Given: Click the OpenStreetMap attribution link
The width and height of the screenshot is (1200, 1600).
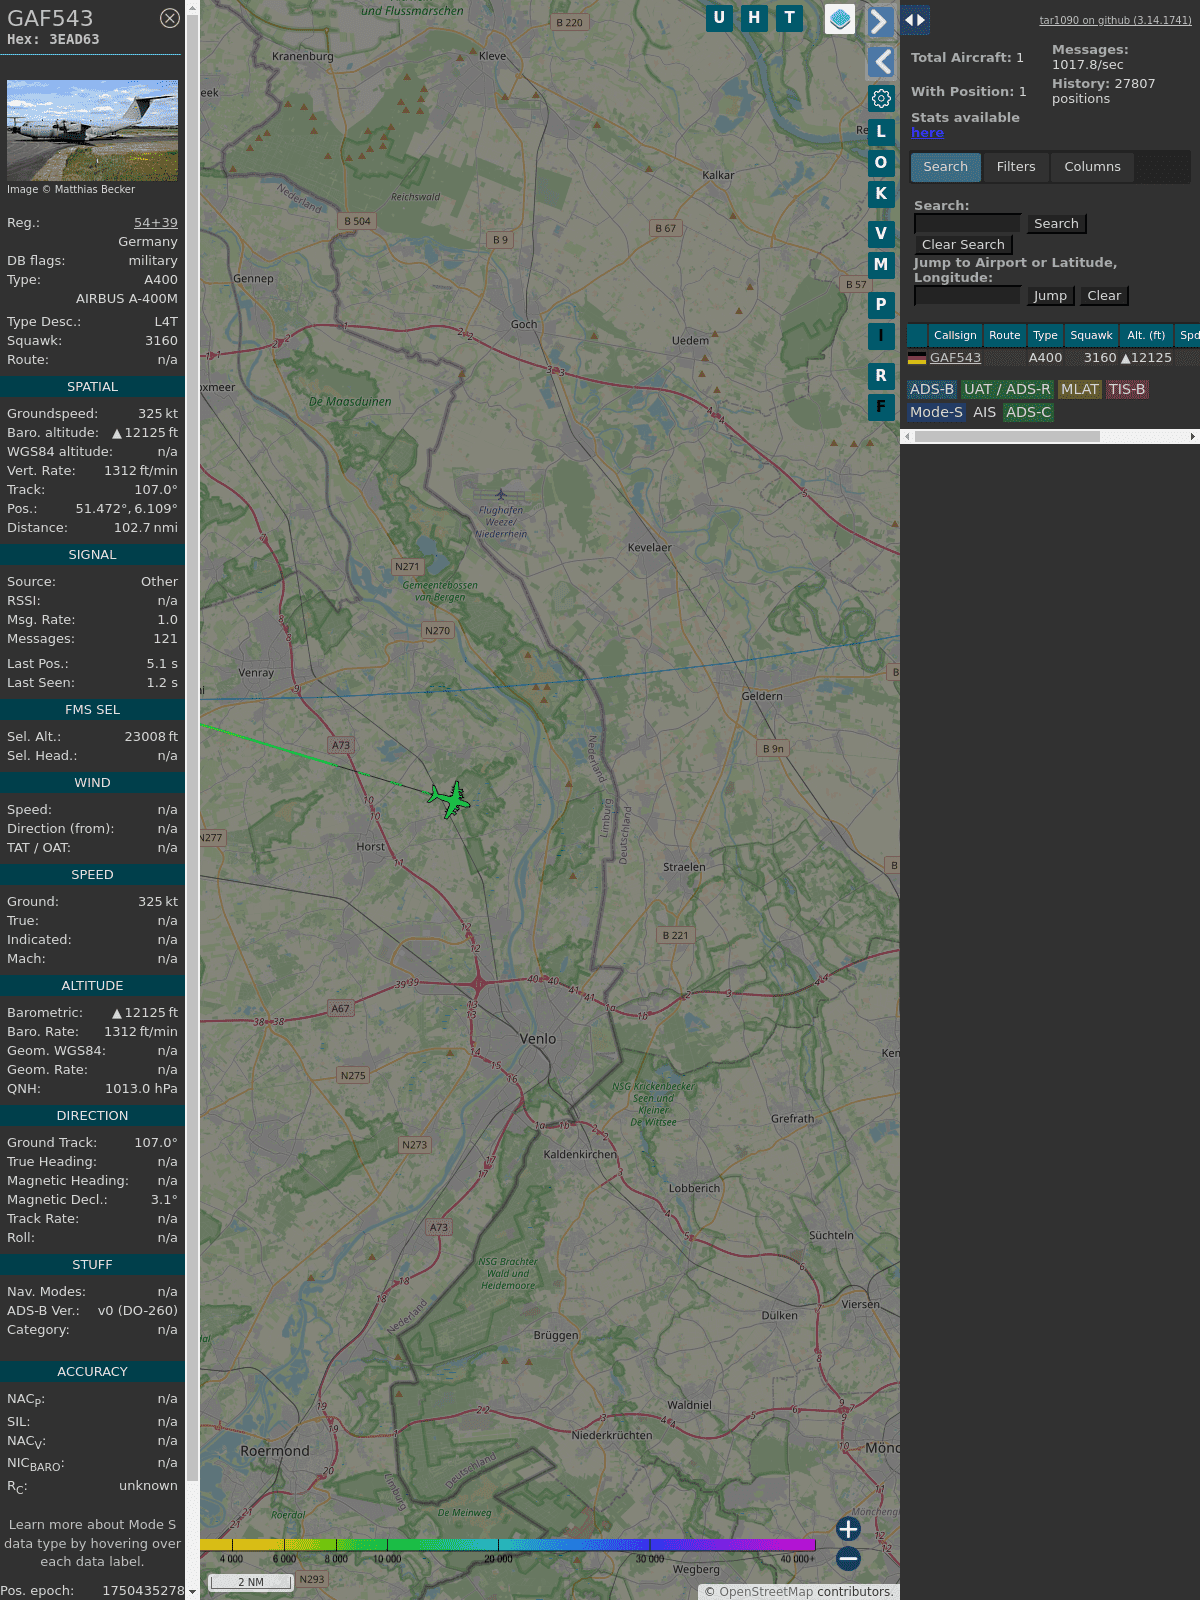Looking at the screenshot, I should click(x=765, y=1592).
